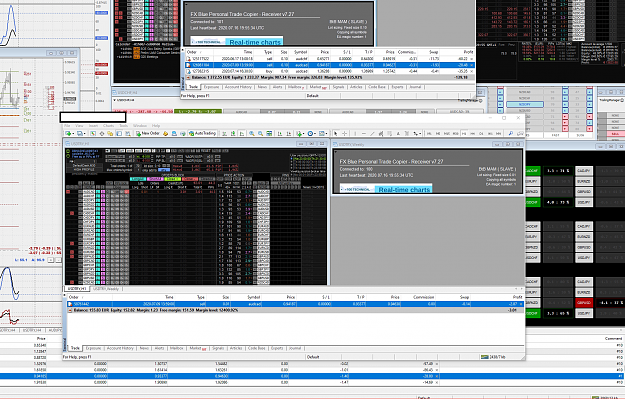Image resolution: width=625 pixels, height=399 pixels.
Task: Select the Fibonacci Retracement tool
Action: coord(389,134)
